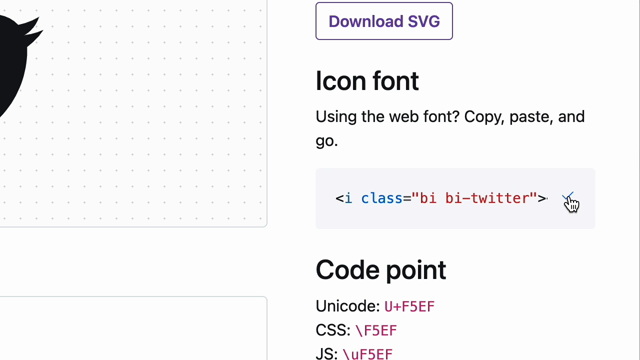Click the Icon font heading
Viewport: 640px width, 360px height.
(x=367, y=80)
